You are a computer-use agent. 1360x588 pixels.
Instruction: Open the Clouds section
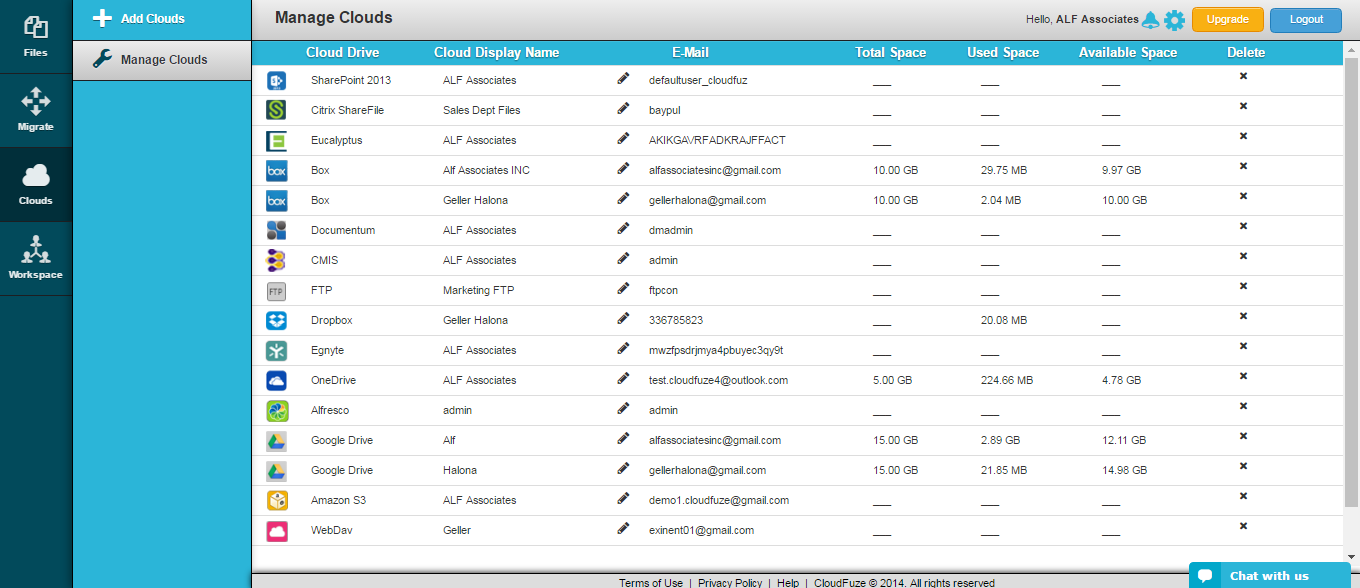point(36,184)
